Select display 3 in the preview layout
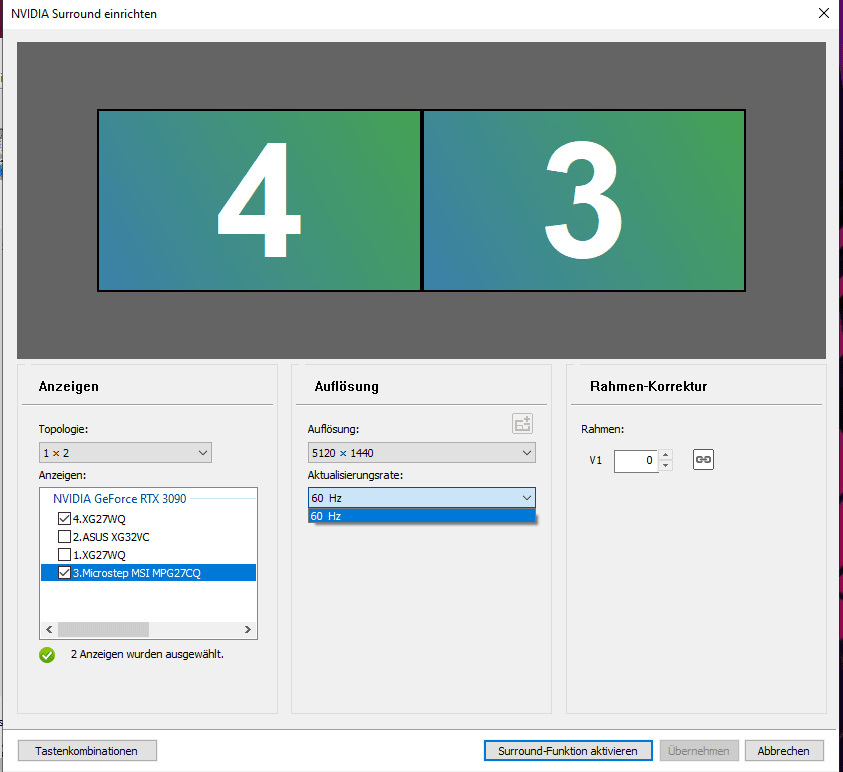The width and height of the screenshot is (843, 772). click(584, 200)
